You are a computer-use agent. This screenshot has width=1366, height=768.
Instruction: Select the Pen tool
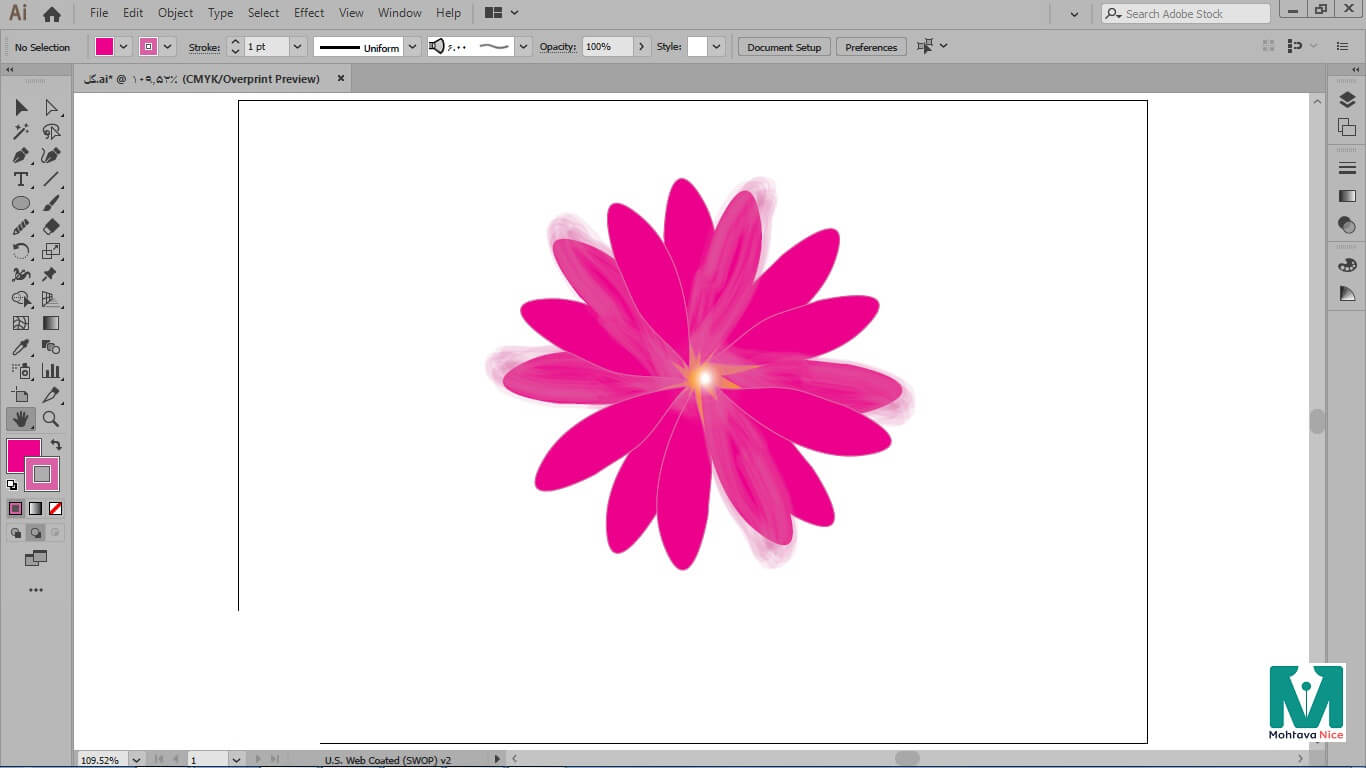point(20,156)
